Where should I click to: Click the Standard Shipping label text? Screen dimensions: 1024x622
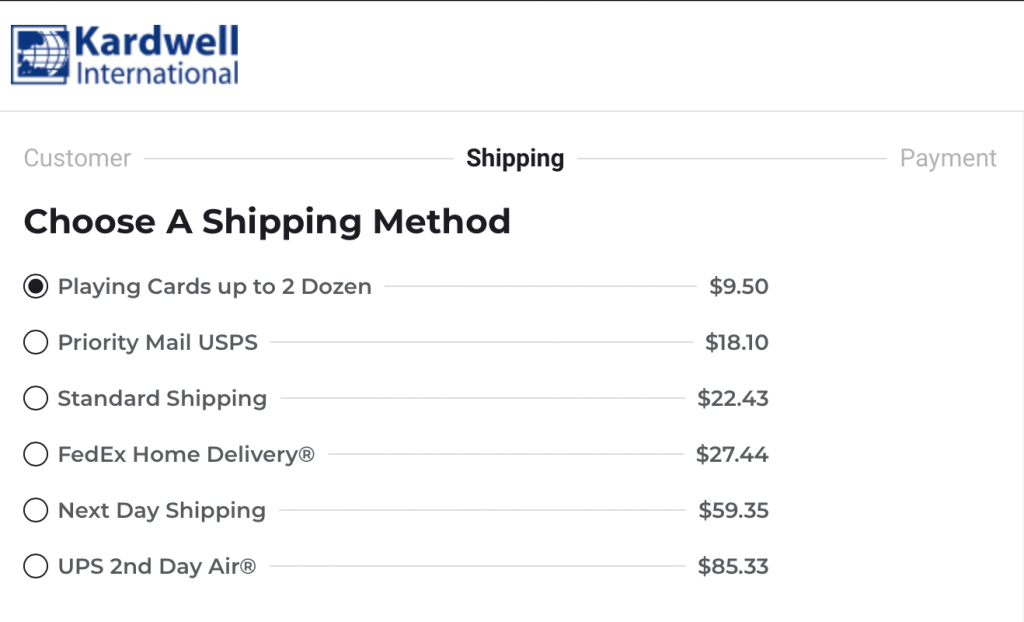tap(162, 399)
